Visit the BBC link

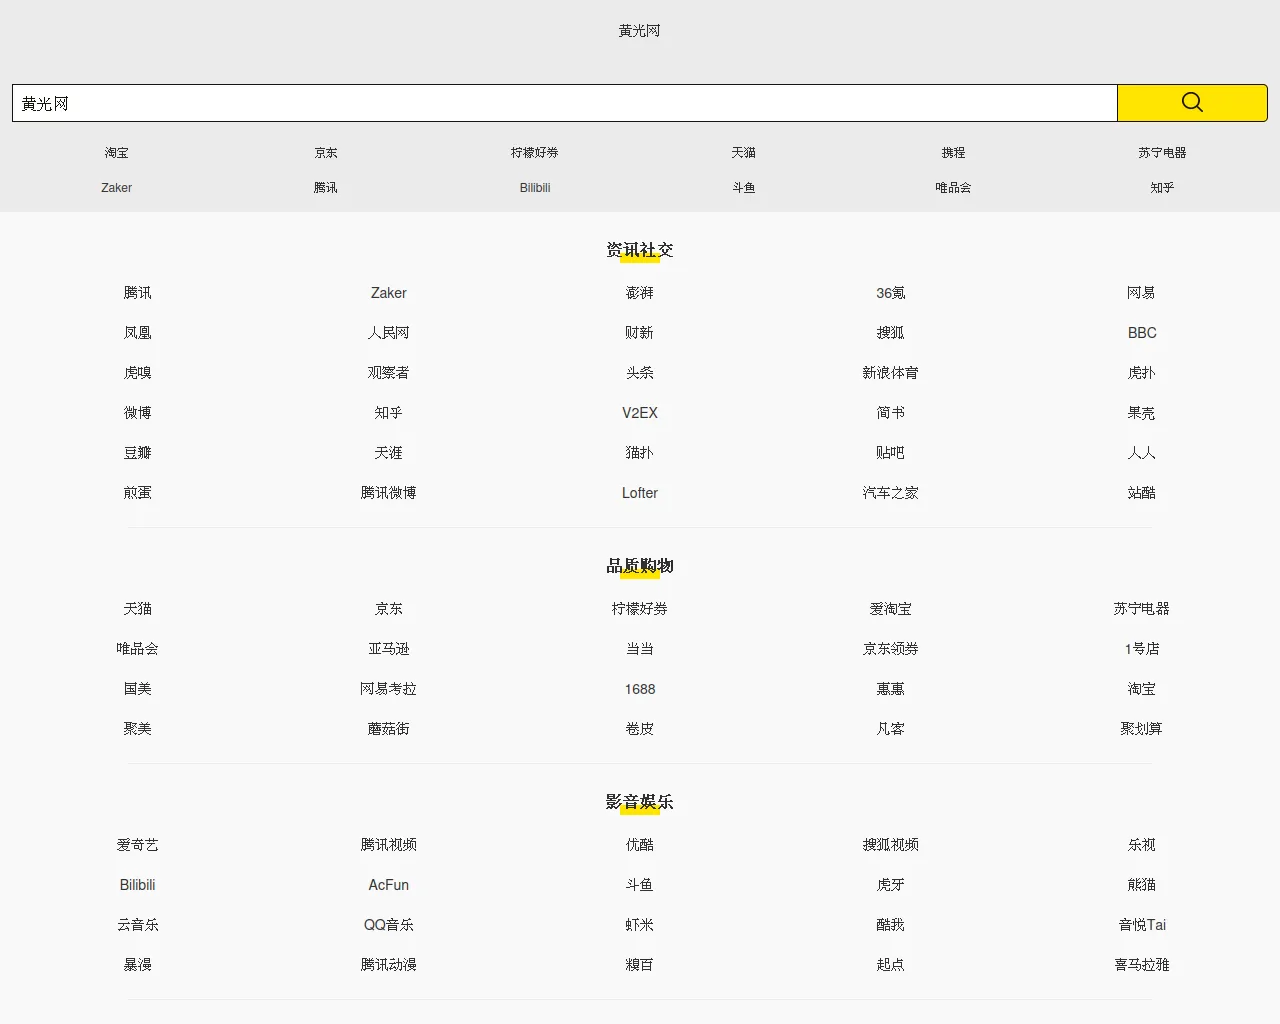[1142, 333]
